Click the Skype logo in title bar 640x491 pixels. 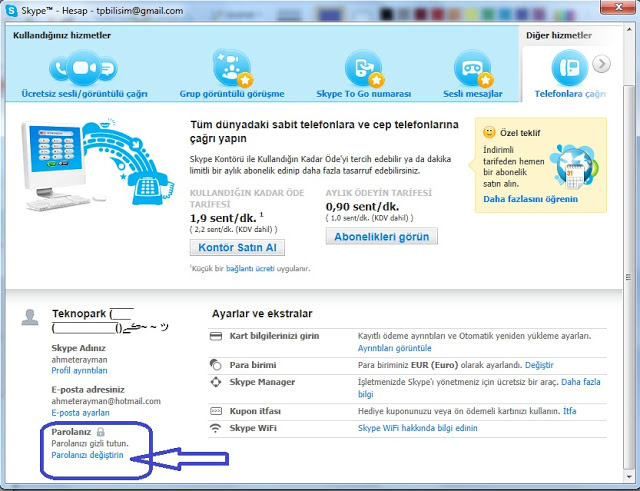(11, 10)
